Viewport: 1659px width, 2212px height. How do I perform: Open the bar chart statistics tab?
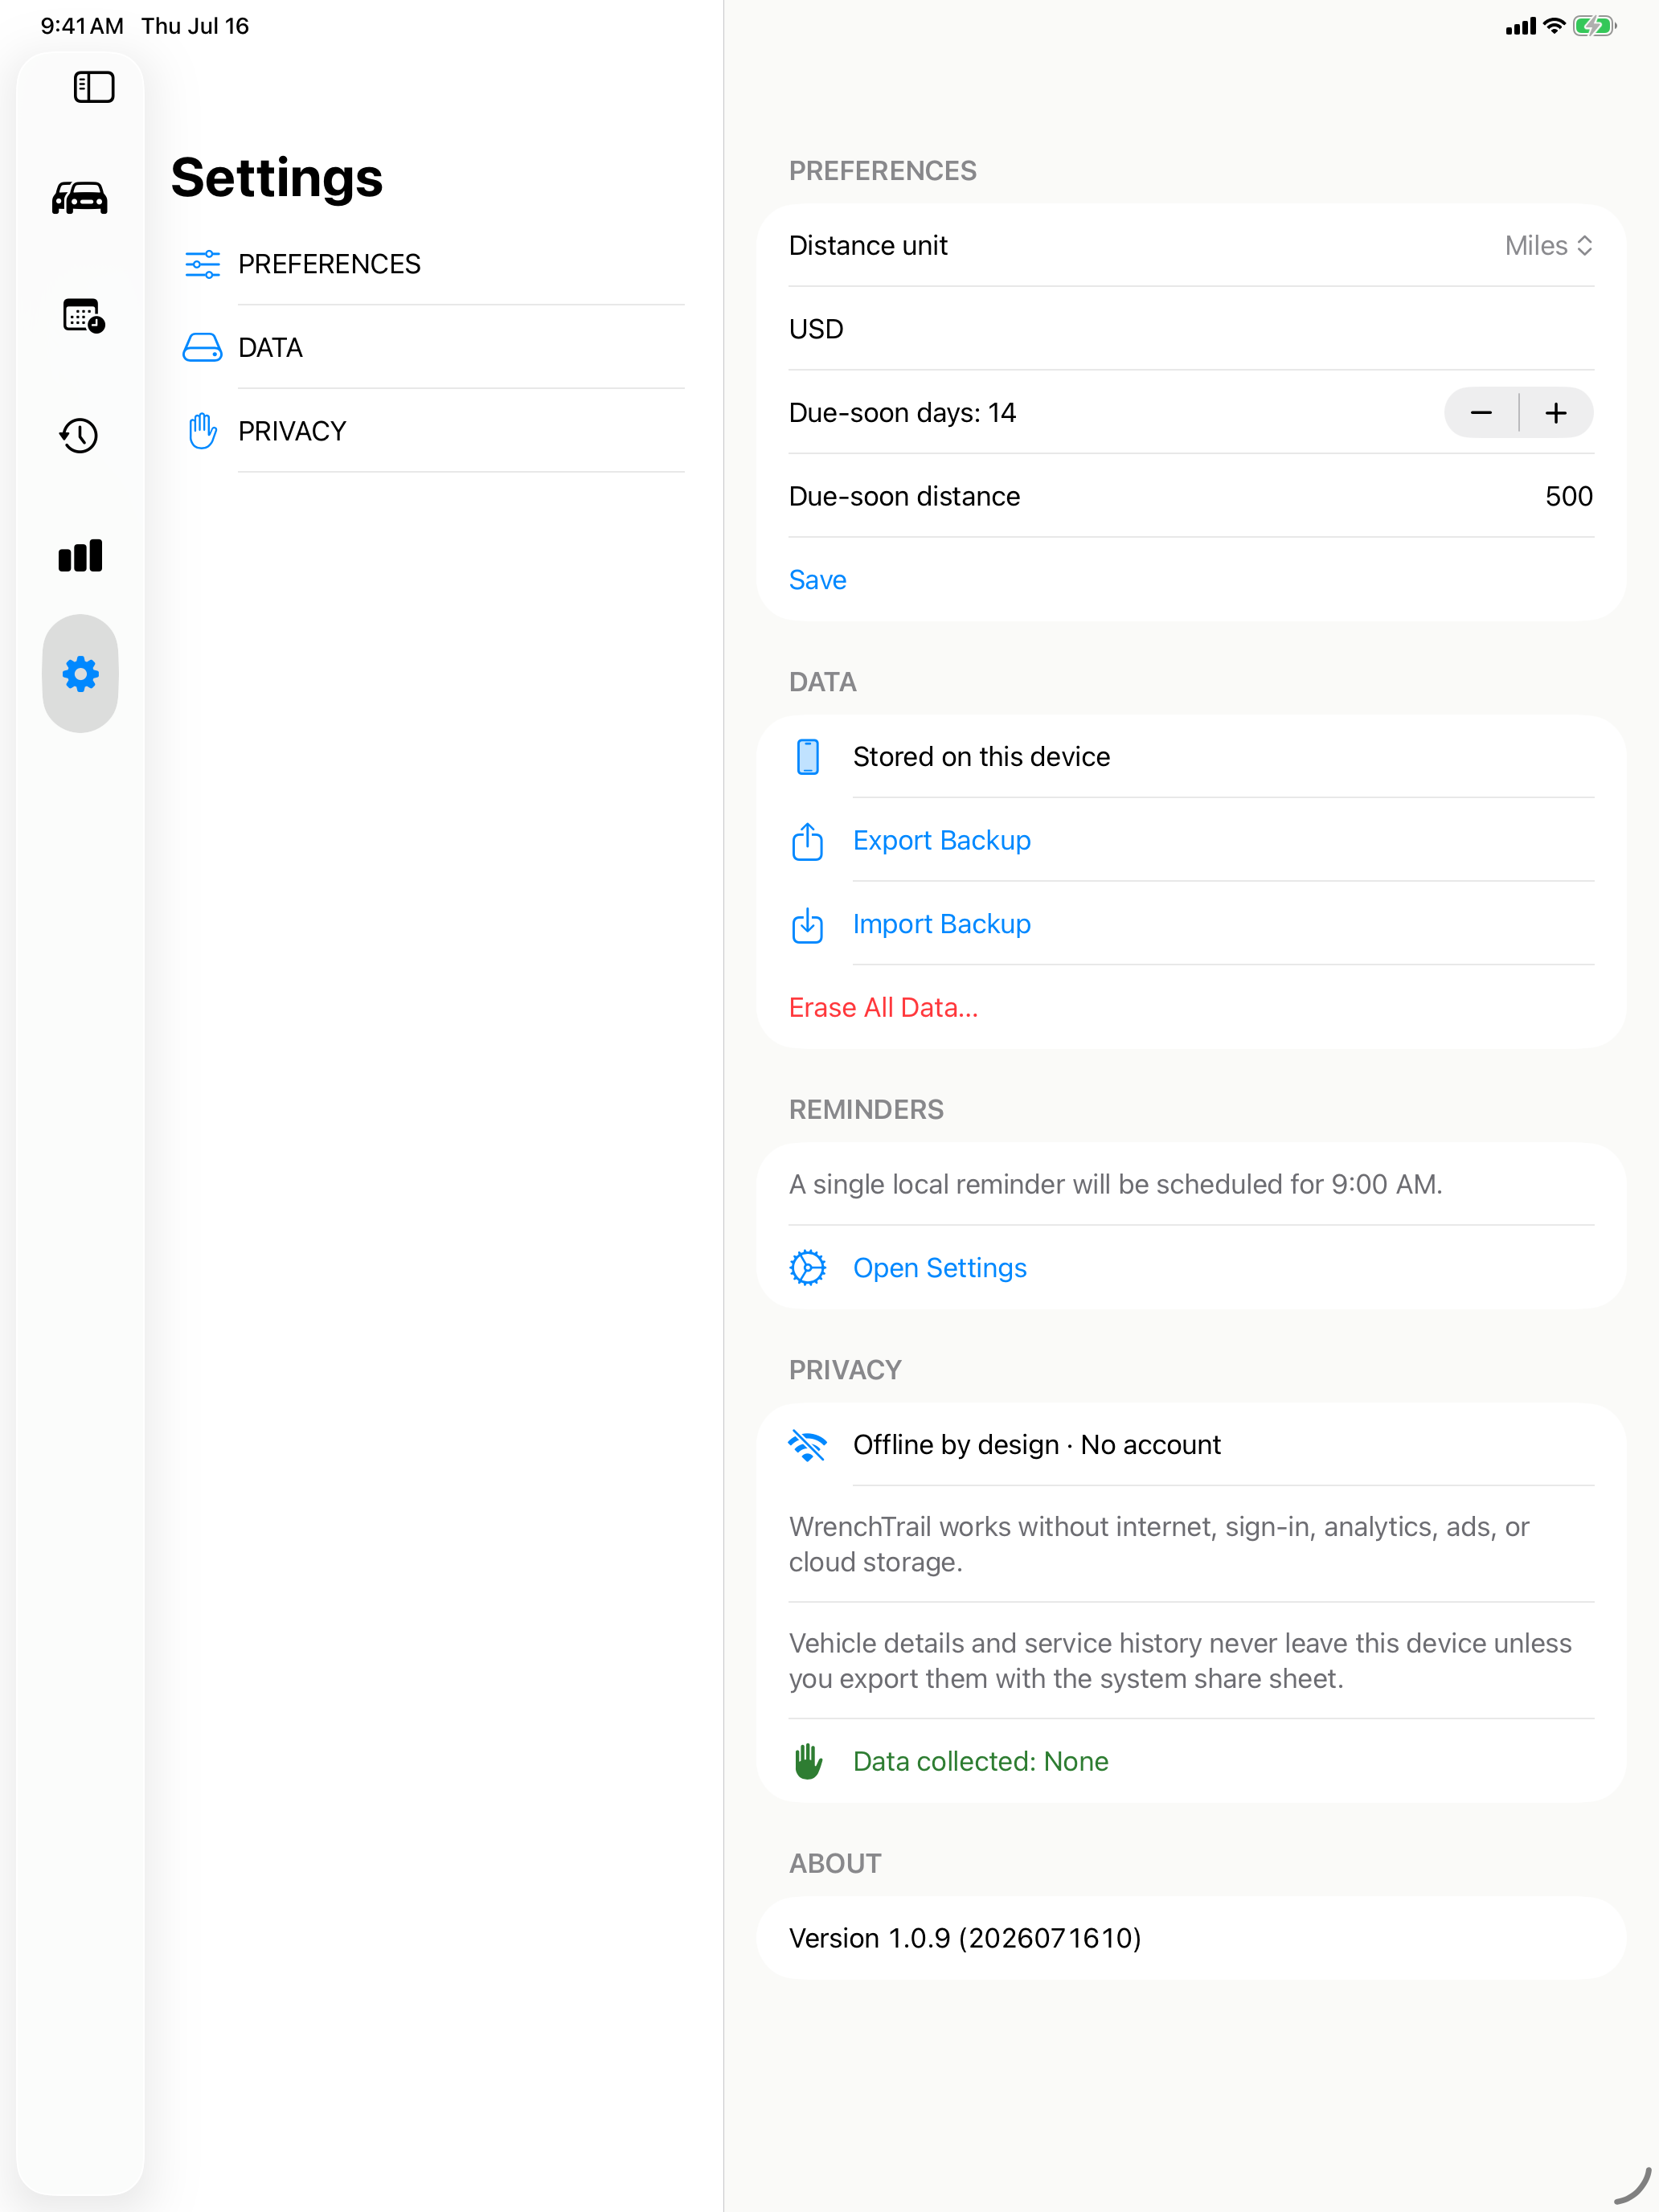point(80,555)
